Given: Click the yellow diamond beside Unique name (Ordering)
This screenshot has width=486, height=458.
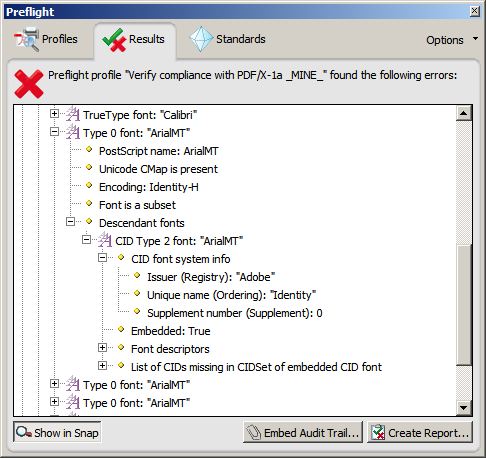Looking at the screenshot, I should tap(137, 293).
